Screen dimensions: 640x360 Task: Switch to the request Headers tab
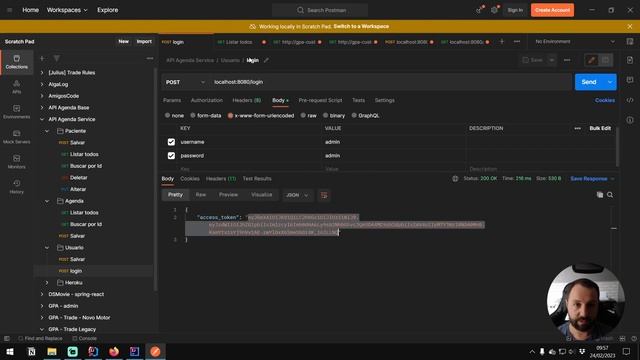click(247, 100)
